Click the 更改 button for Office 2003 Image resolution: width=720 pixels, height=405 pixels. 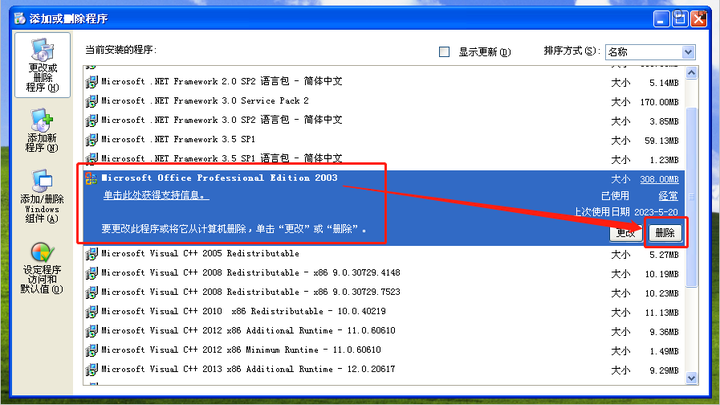(625, 233)
